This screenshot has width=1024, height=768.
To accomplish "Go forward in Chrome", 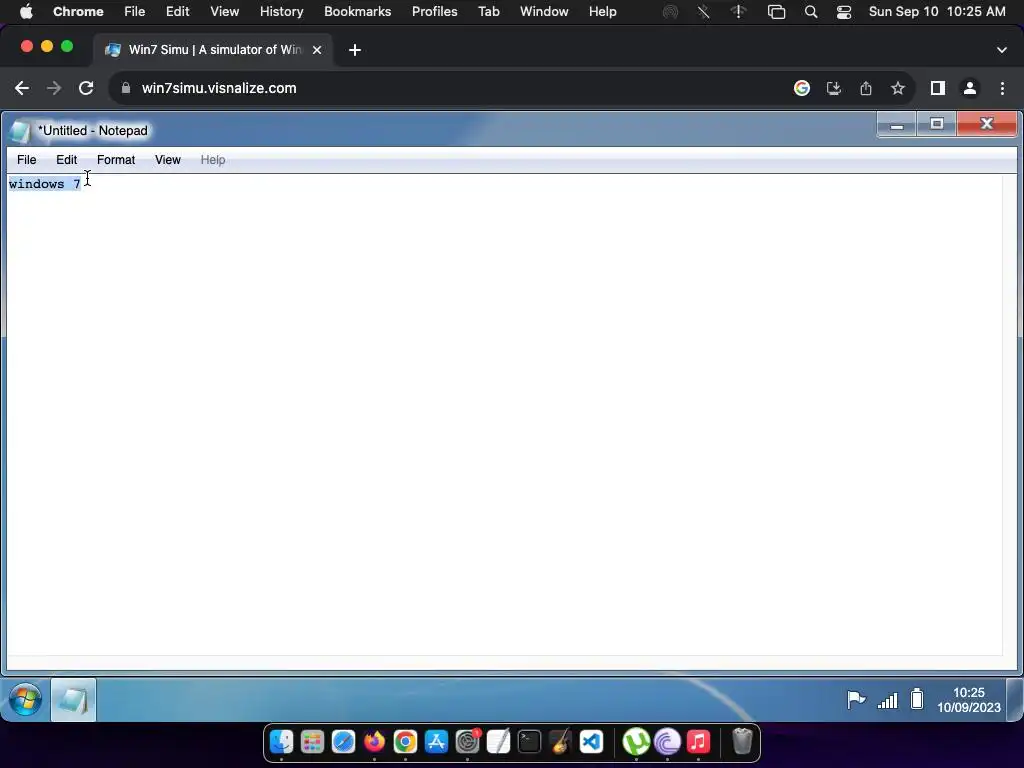I will 54,88.
